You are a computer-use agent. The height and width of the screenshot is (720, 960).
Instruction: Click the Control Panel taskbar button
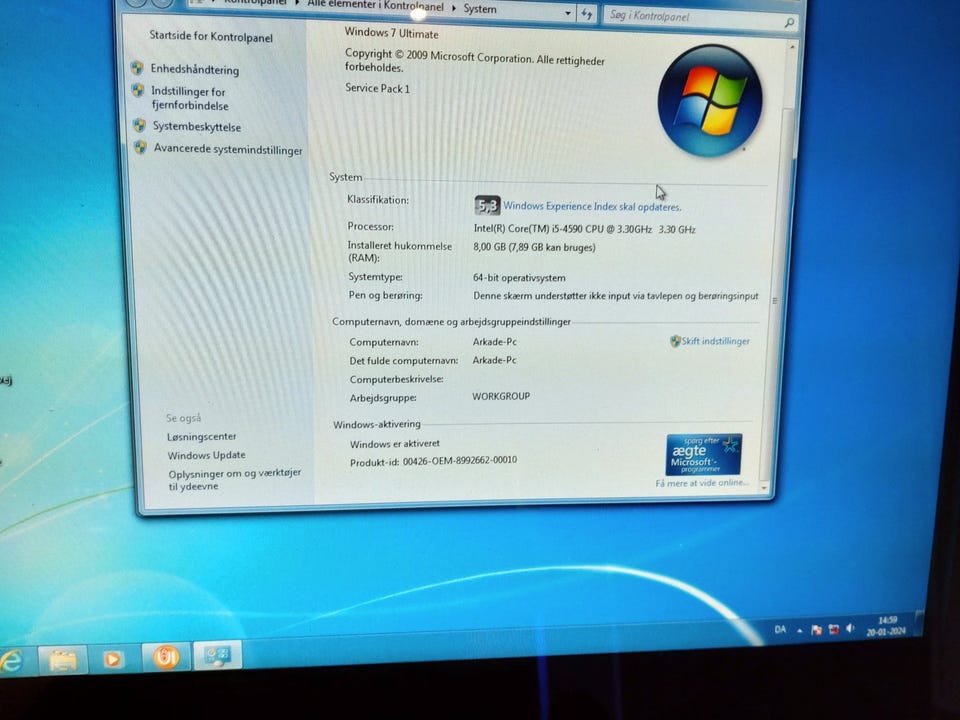217,655
